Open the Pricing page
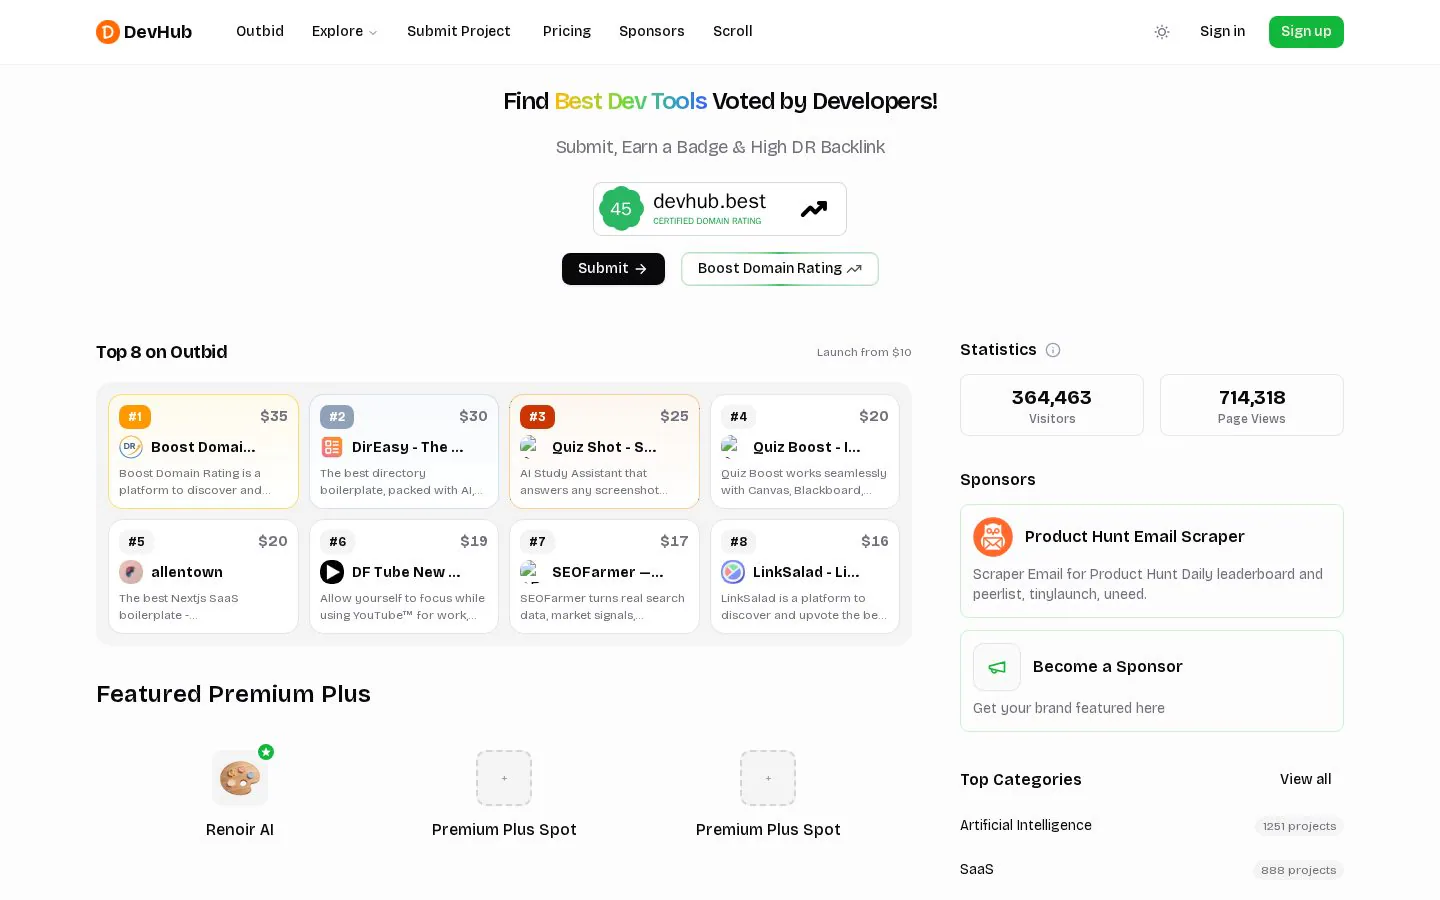 coord(567,31)
